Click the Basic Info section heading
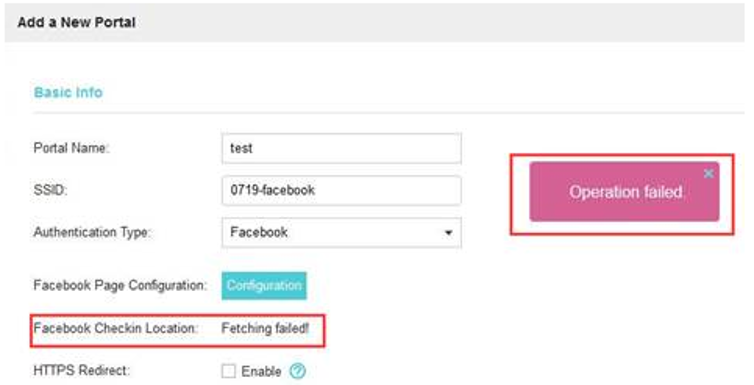This screenshot has height=385, width=754. 68,92
